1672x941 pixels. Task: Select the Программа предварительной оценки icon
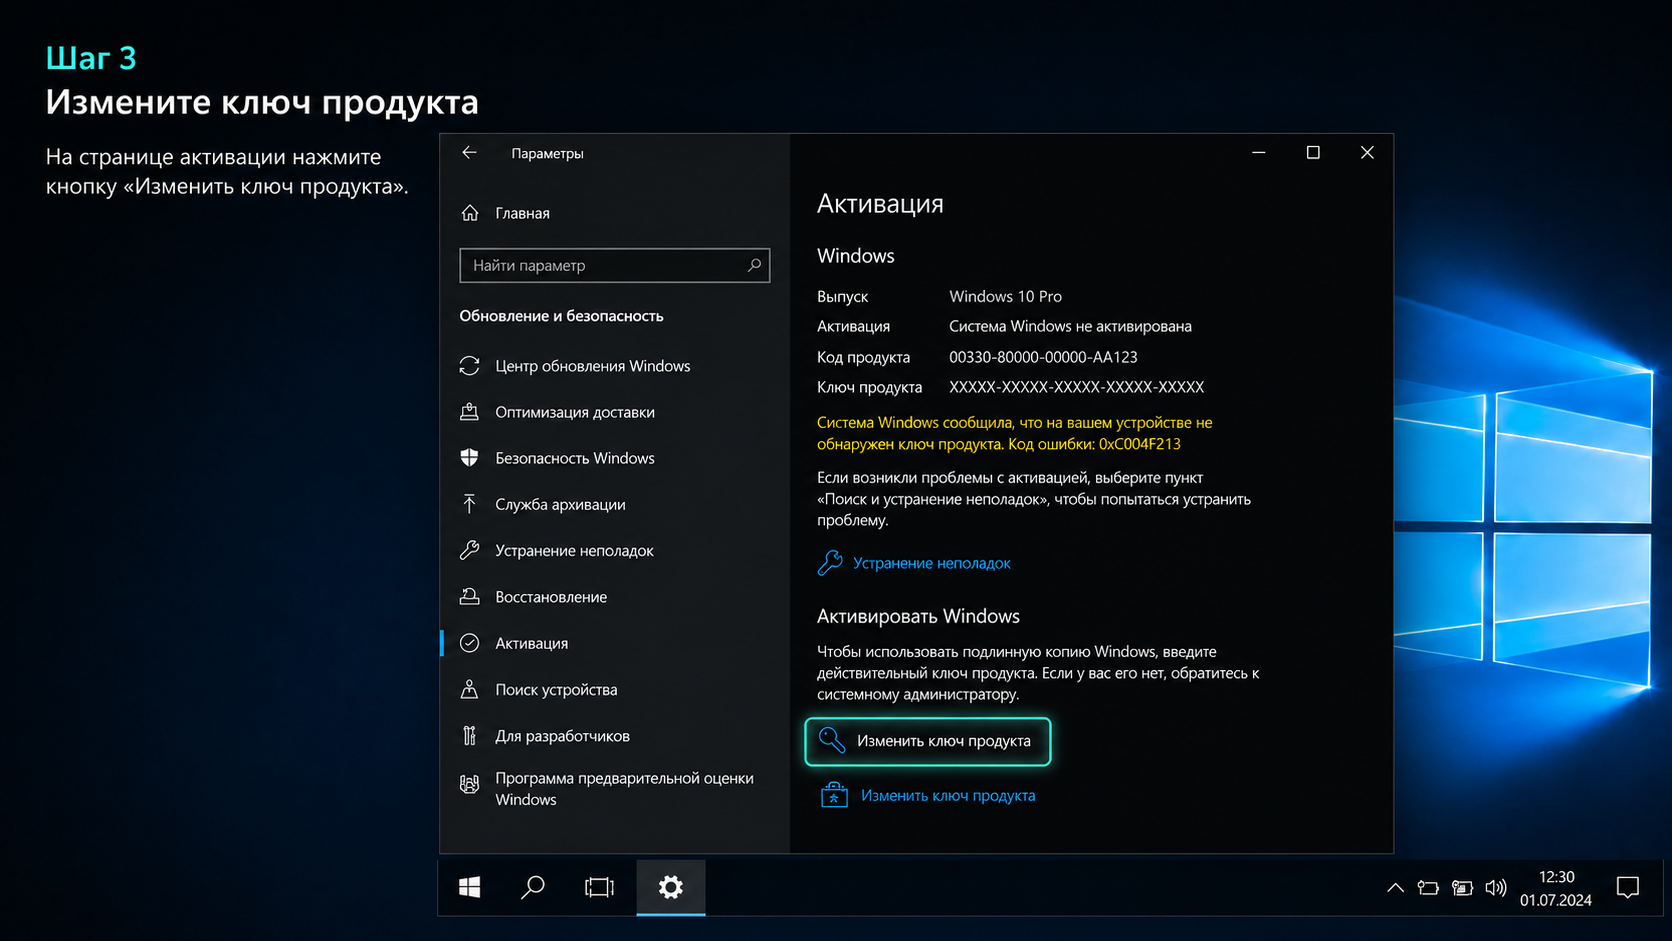pyautogui.click(x=469, y=784)
